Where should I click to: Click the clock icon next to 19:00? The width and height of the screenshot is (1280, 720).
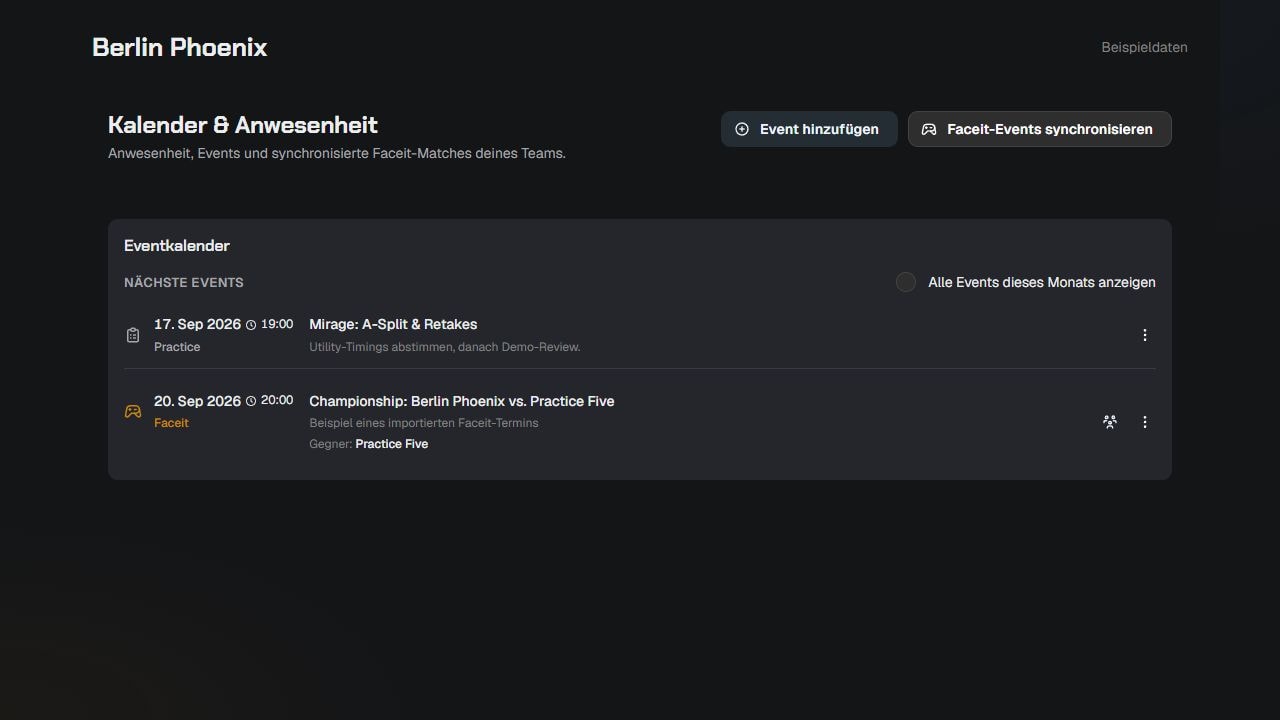coord(251,325)
